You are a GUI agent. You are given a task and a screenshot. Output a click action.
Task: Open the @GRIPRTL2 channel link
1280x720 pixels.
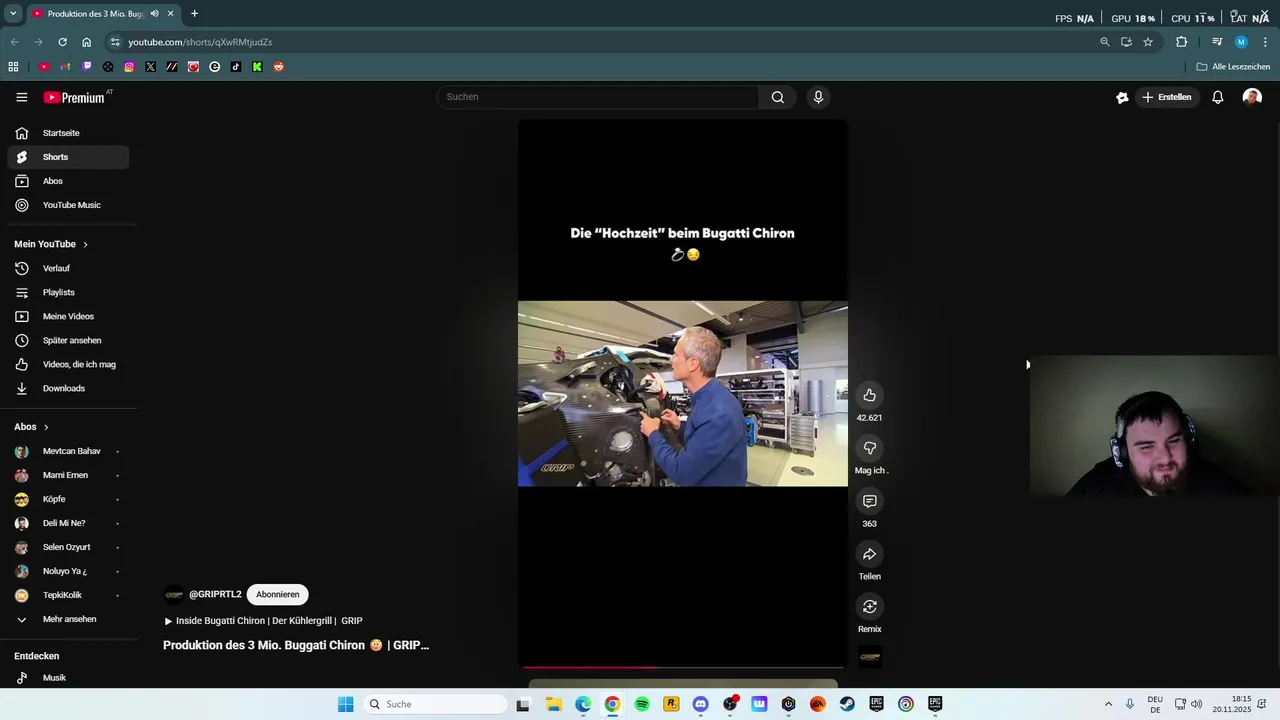215,594
